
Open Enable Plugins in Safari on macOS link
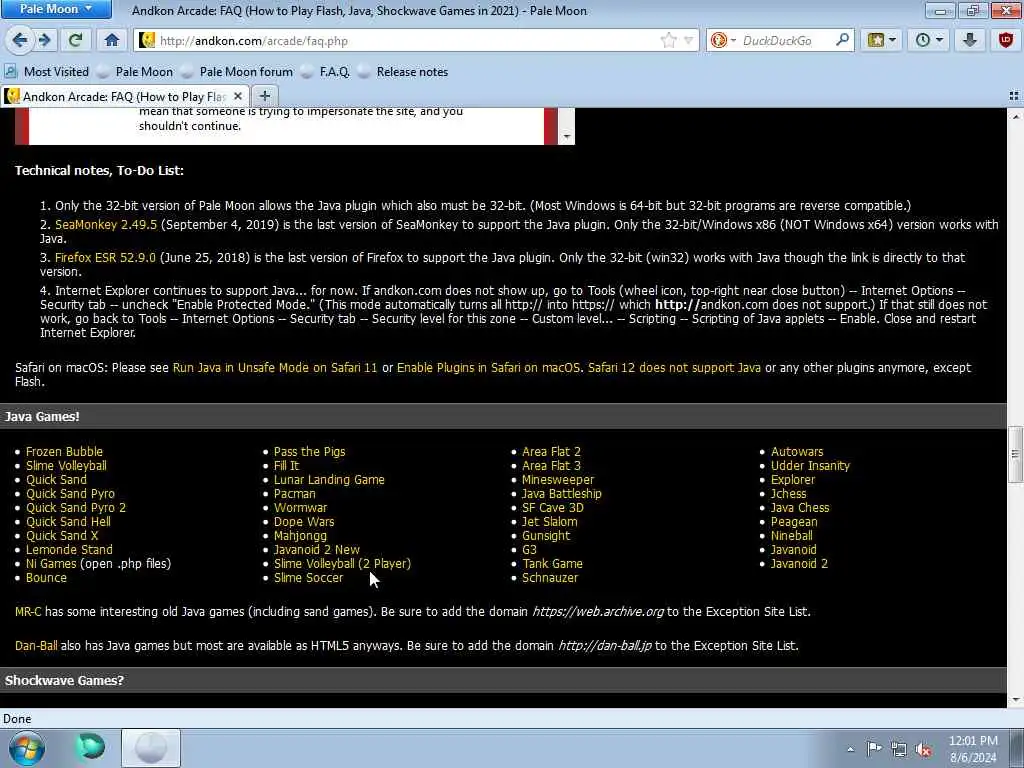click(x=488, y=368)
